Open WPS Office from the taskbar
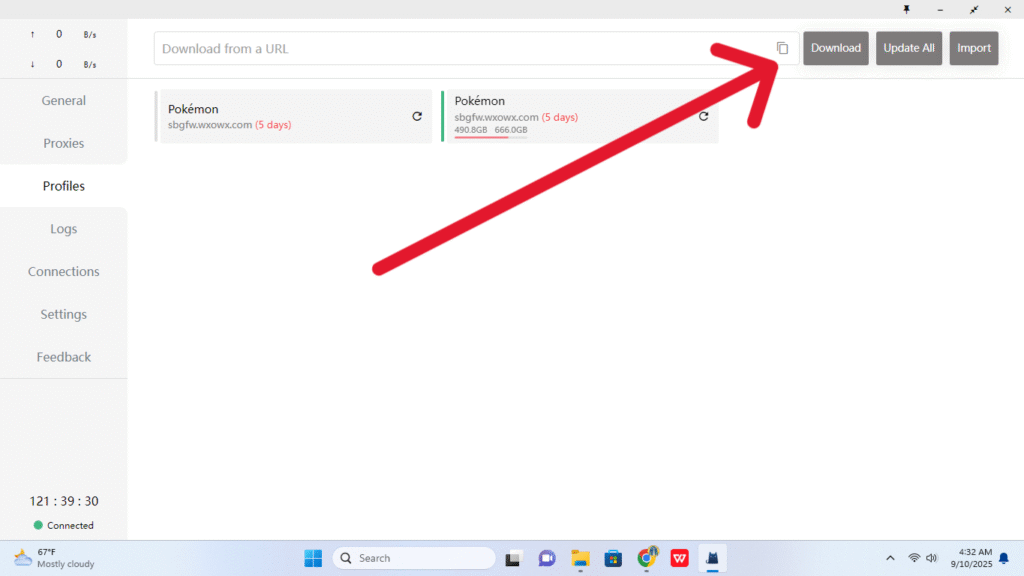The height and width of the screenshot is (576, 1024). coord(680,558)
